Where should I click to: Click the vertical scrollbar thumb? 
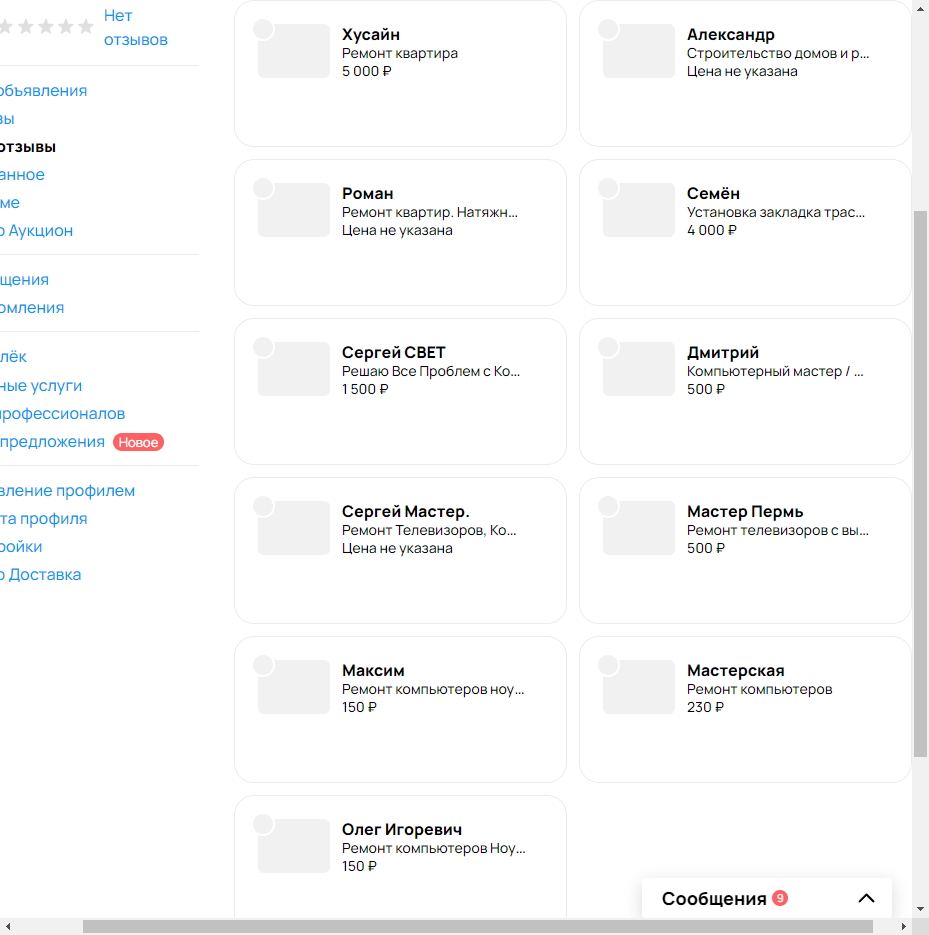coord(920,484)
